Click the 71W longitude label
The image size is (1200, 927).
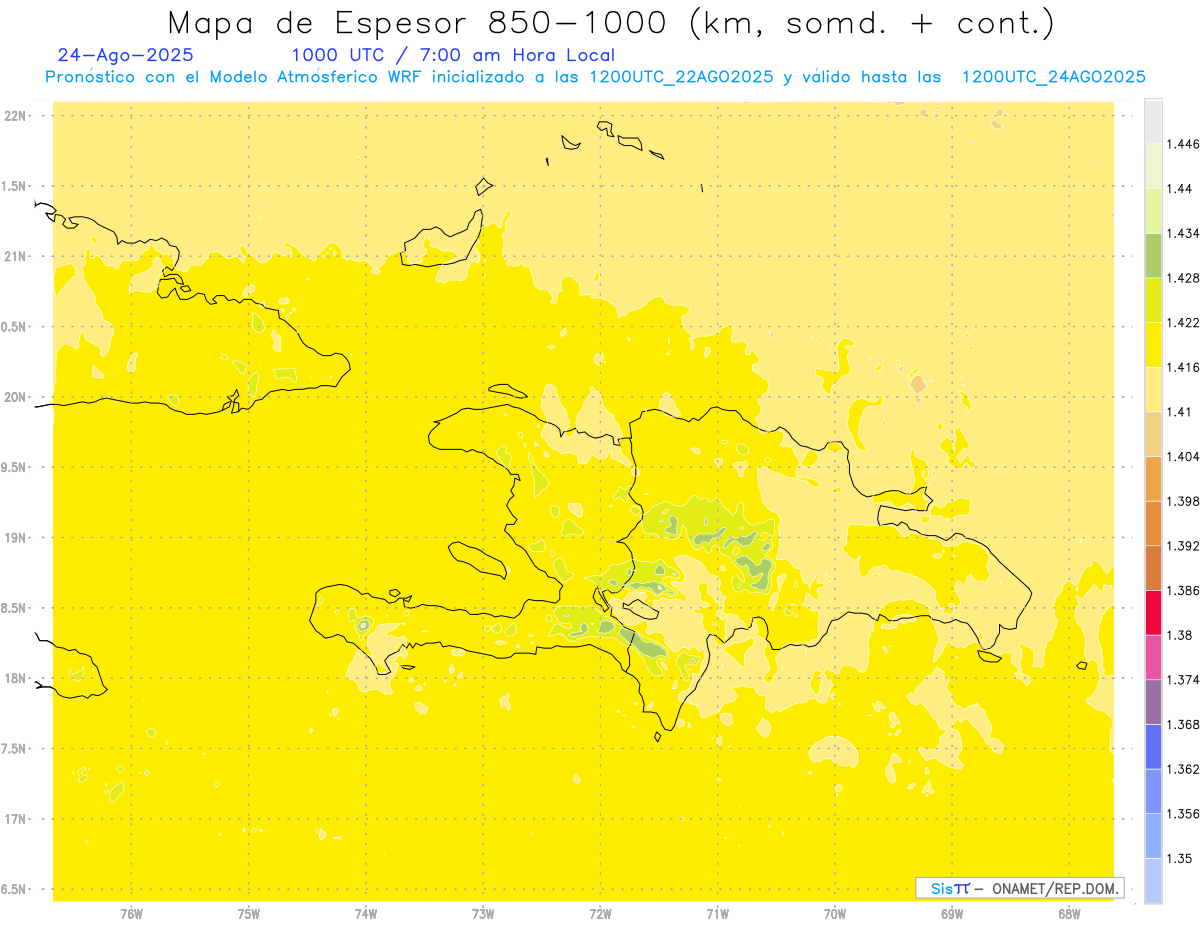coord(717,913)
